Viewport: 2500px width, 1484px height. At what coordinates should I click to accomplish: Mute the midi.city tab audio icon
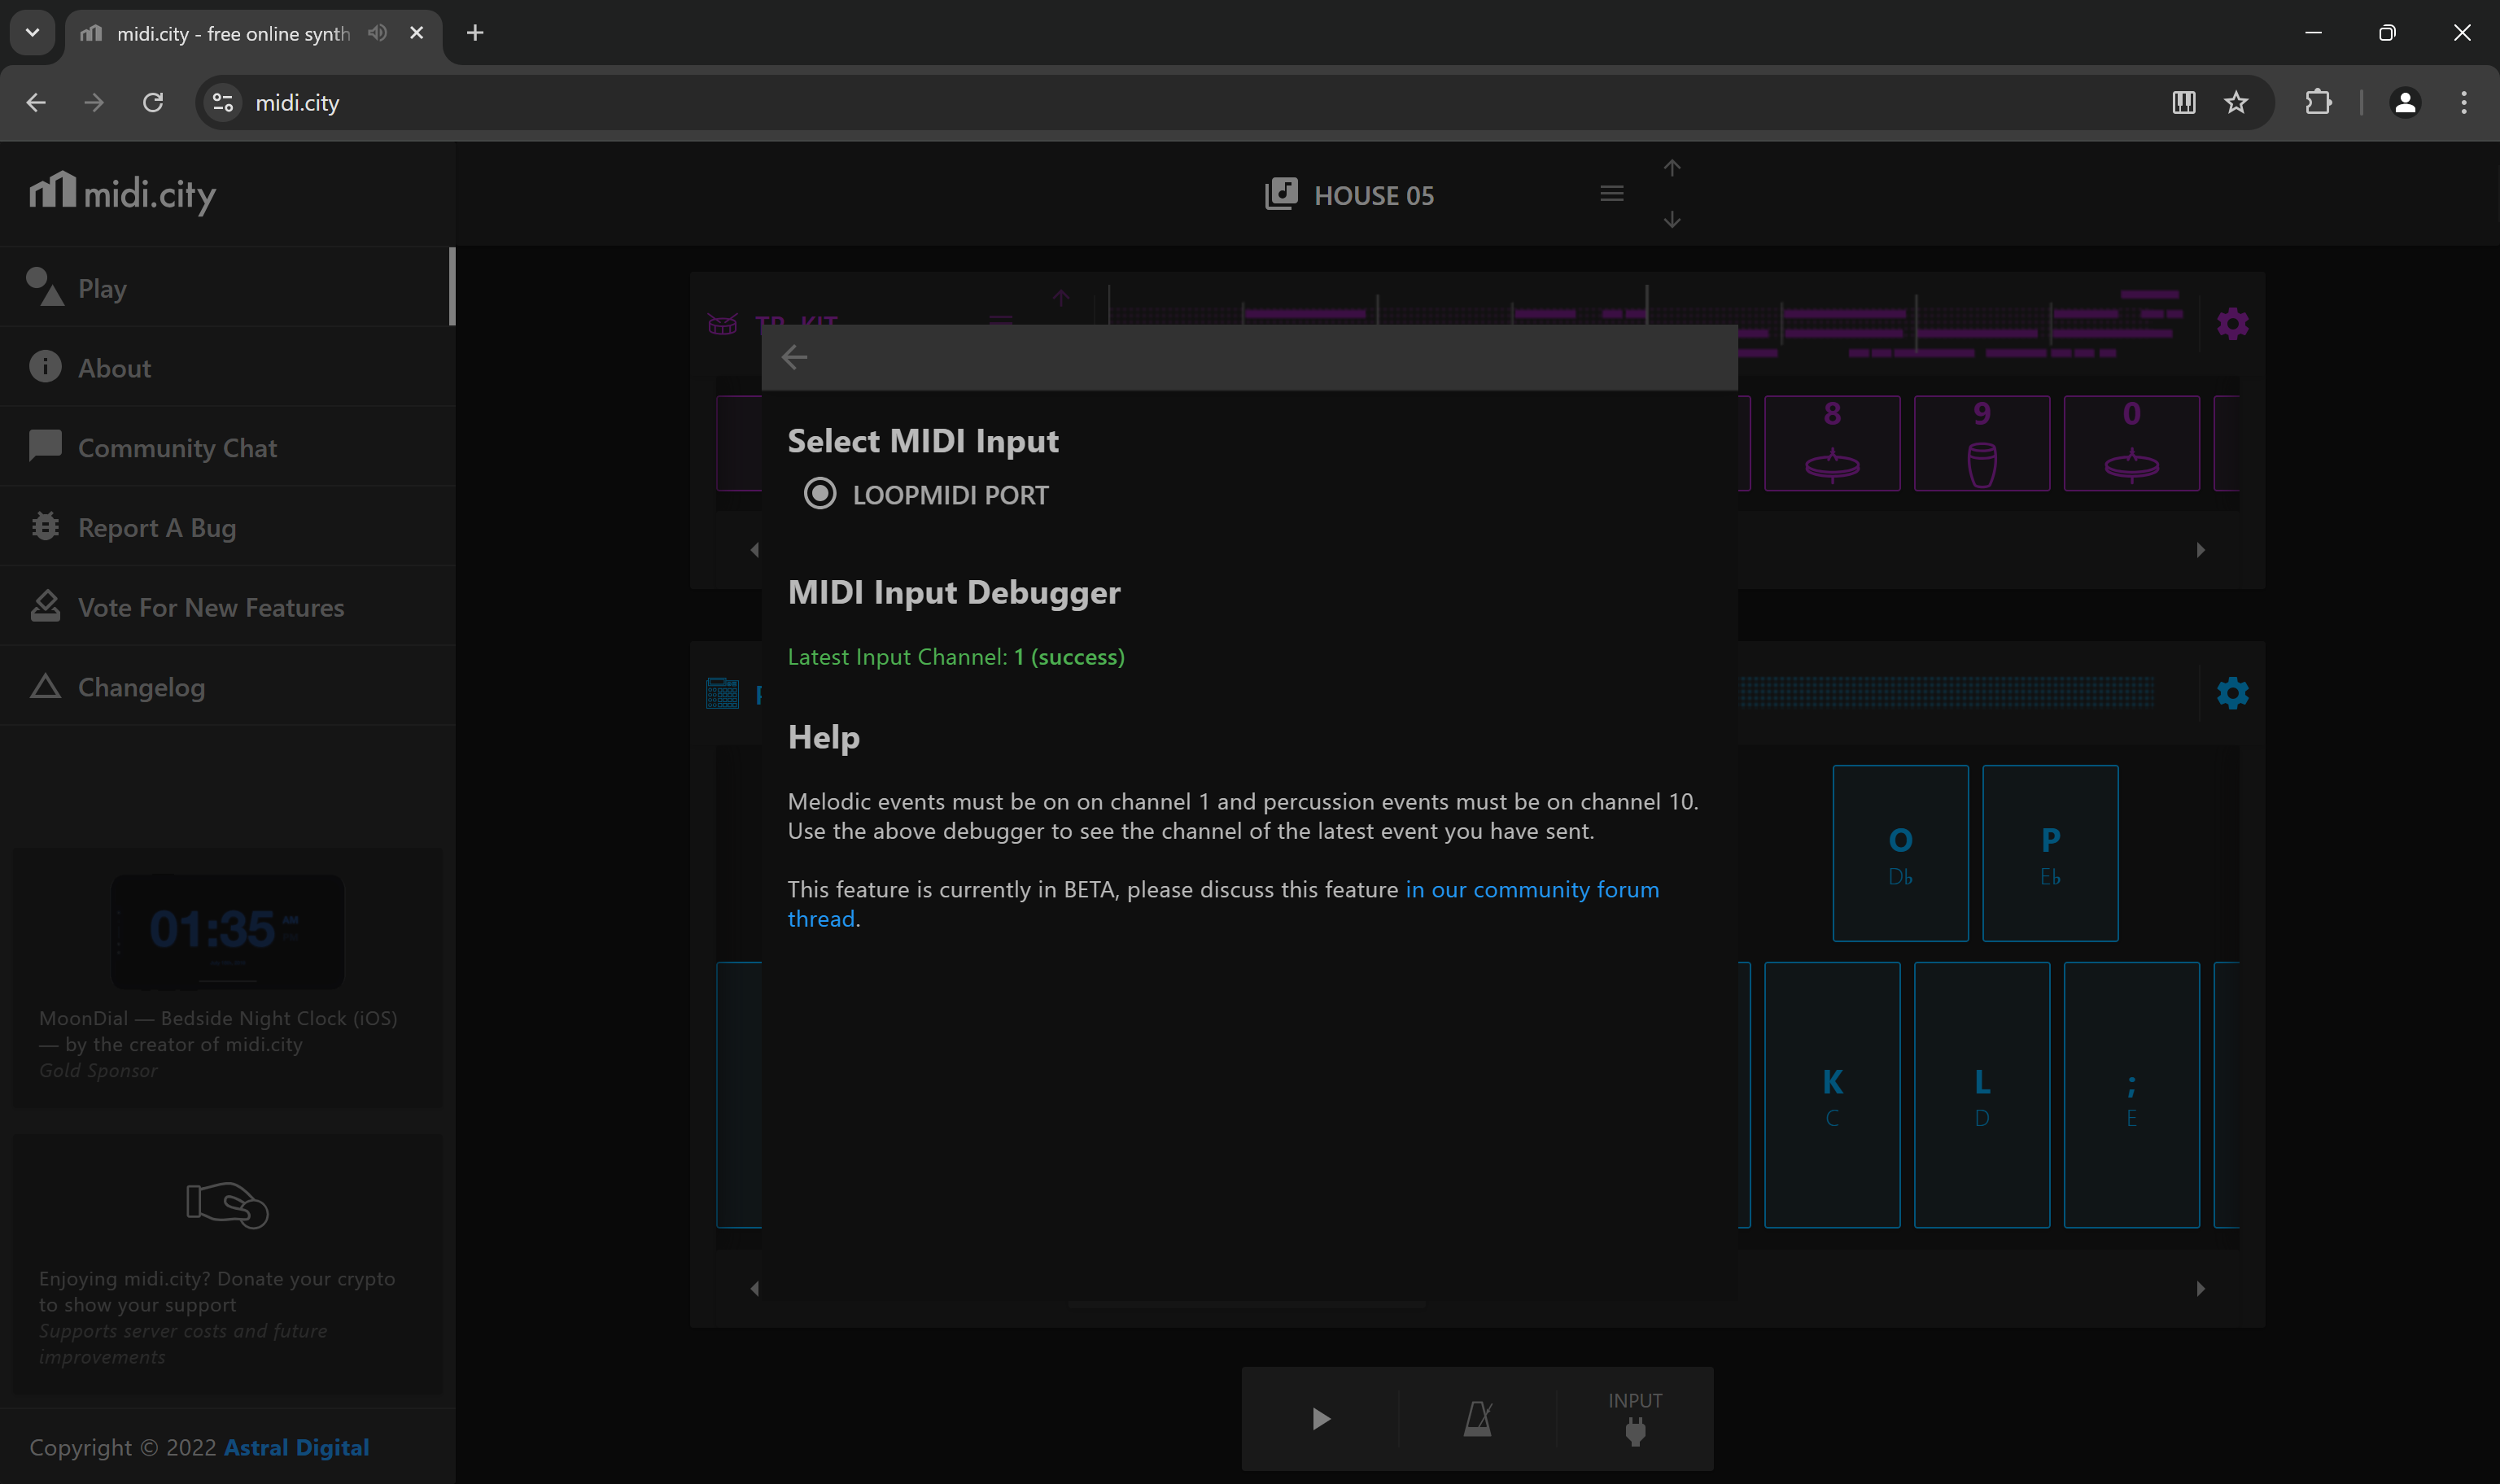click(377, 33)
